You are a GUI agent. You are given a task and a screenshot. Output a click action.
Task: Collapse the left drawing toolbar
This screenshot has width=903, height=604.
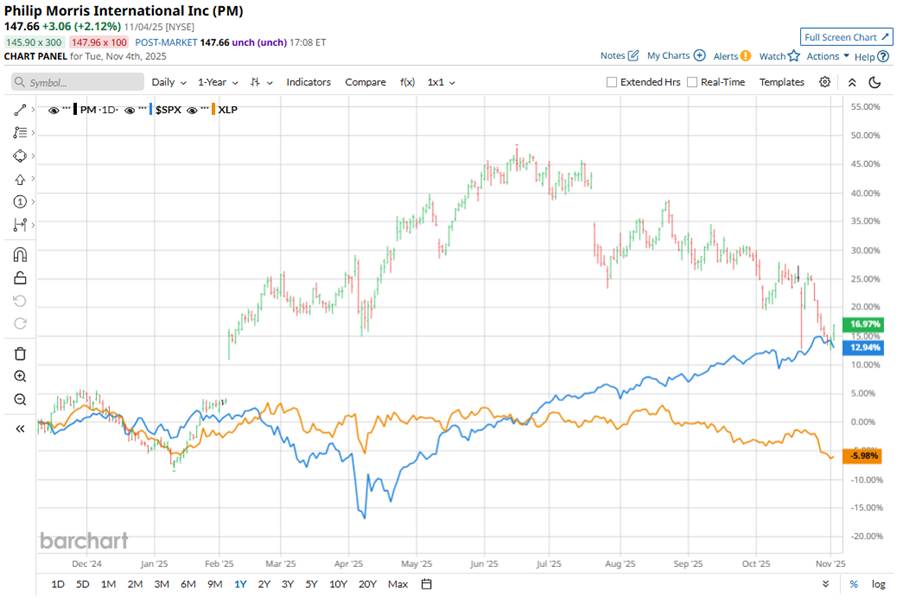click(19, 428)
